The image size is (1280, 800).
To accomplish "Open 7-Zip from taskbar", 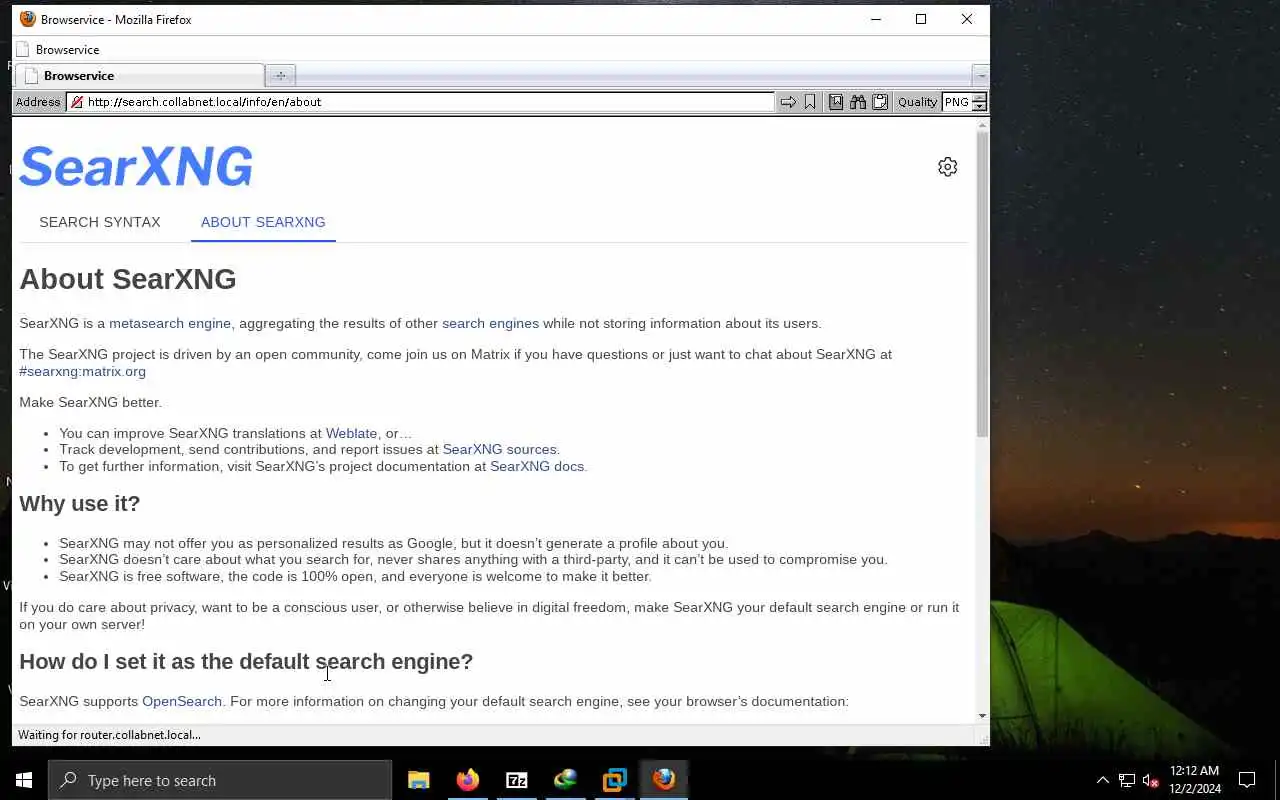I will point(517,780).
